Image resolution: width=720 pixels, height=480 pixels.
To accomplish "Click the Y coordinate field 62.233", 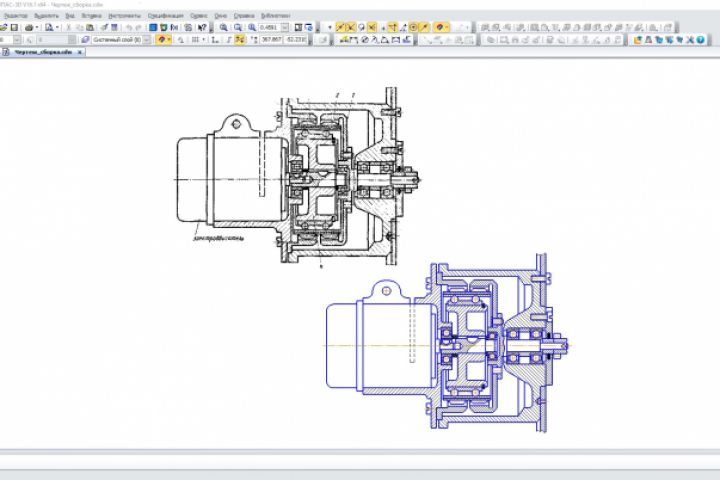I will [295, 40].
